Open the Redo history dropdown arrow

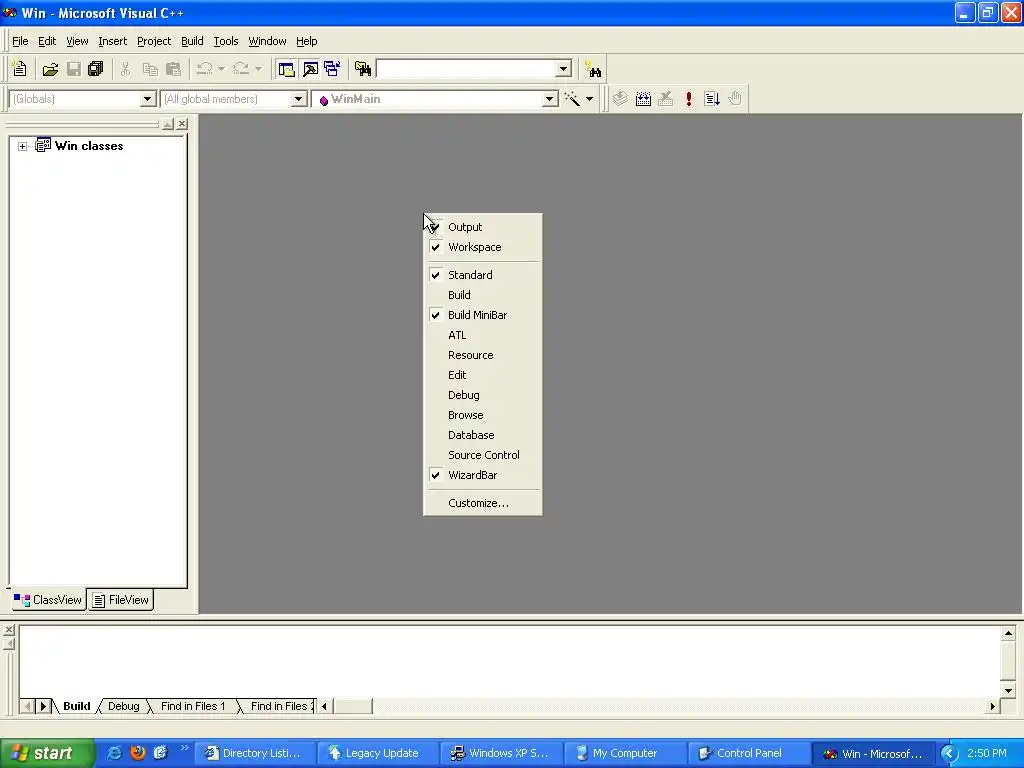click(259, 69)
